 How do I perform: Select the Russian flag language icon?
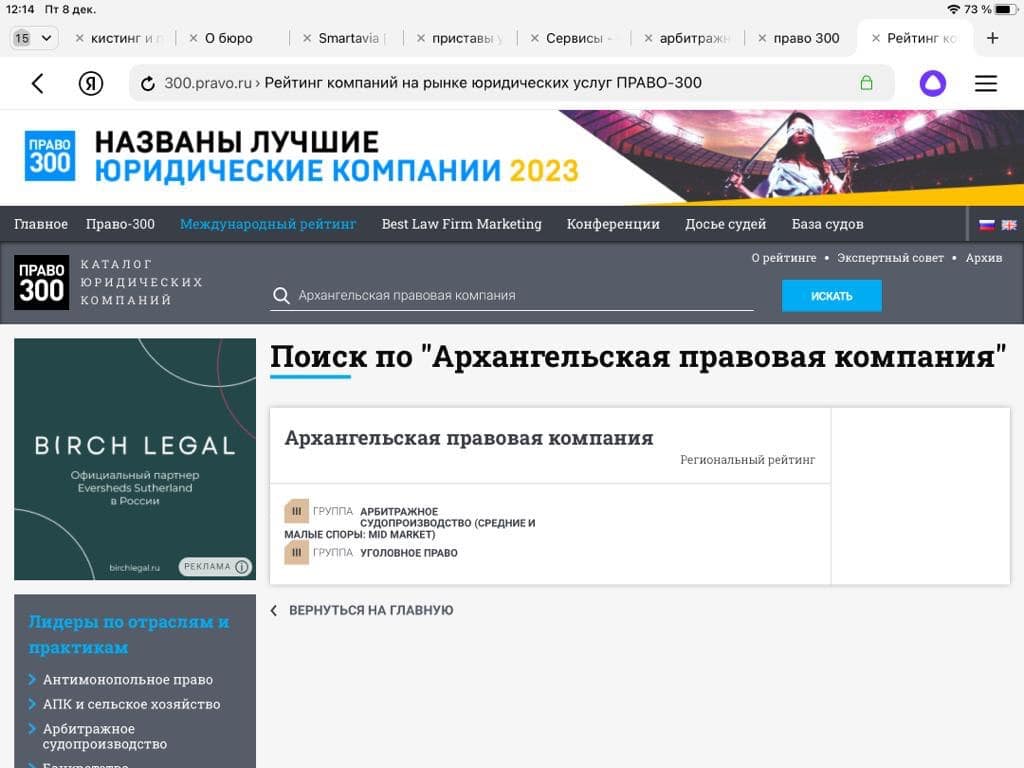(986, 225)
